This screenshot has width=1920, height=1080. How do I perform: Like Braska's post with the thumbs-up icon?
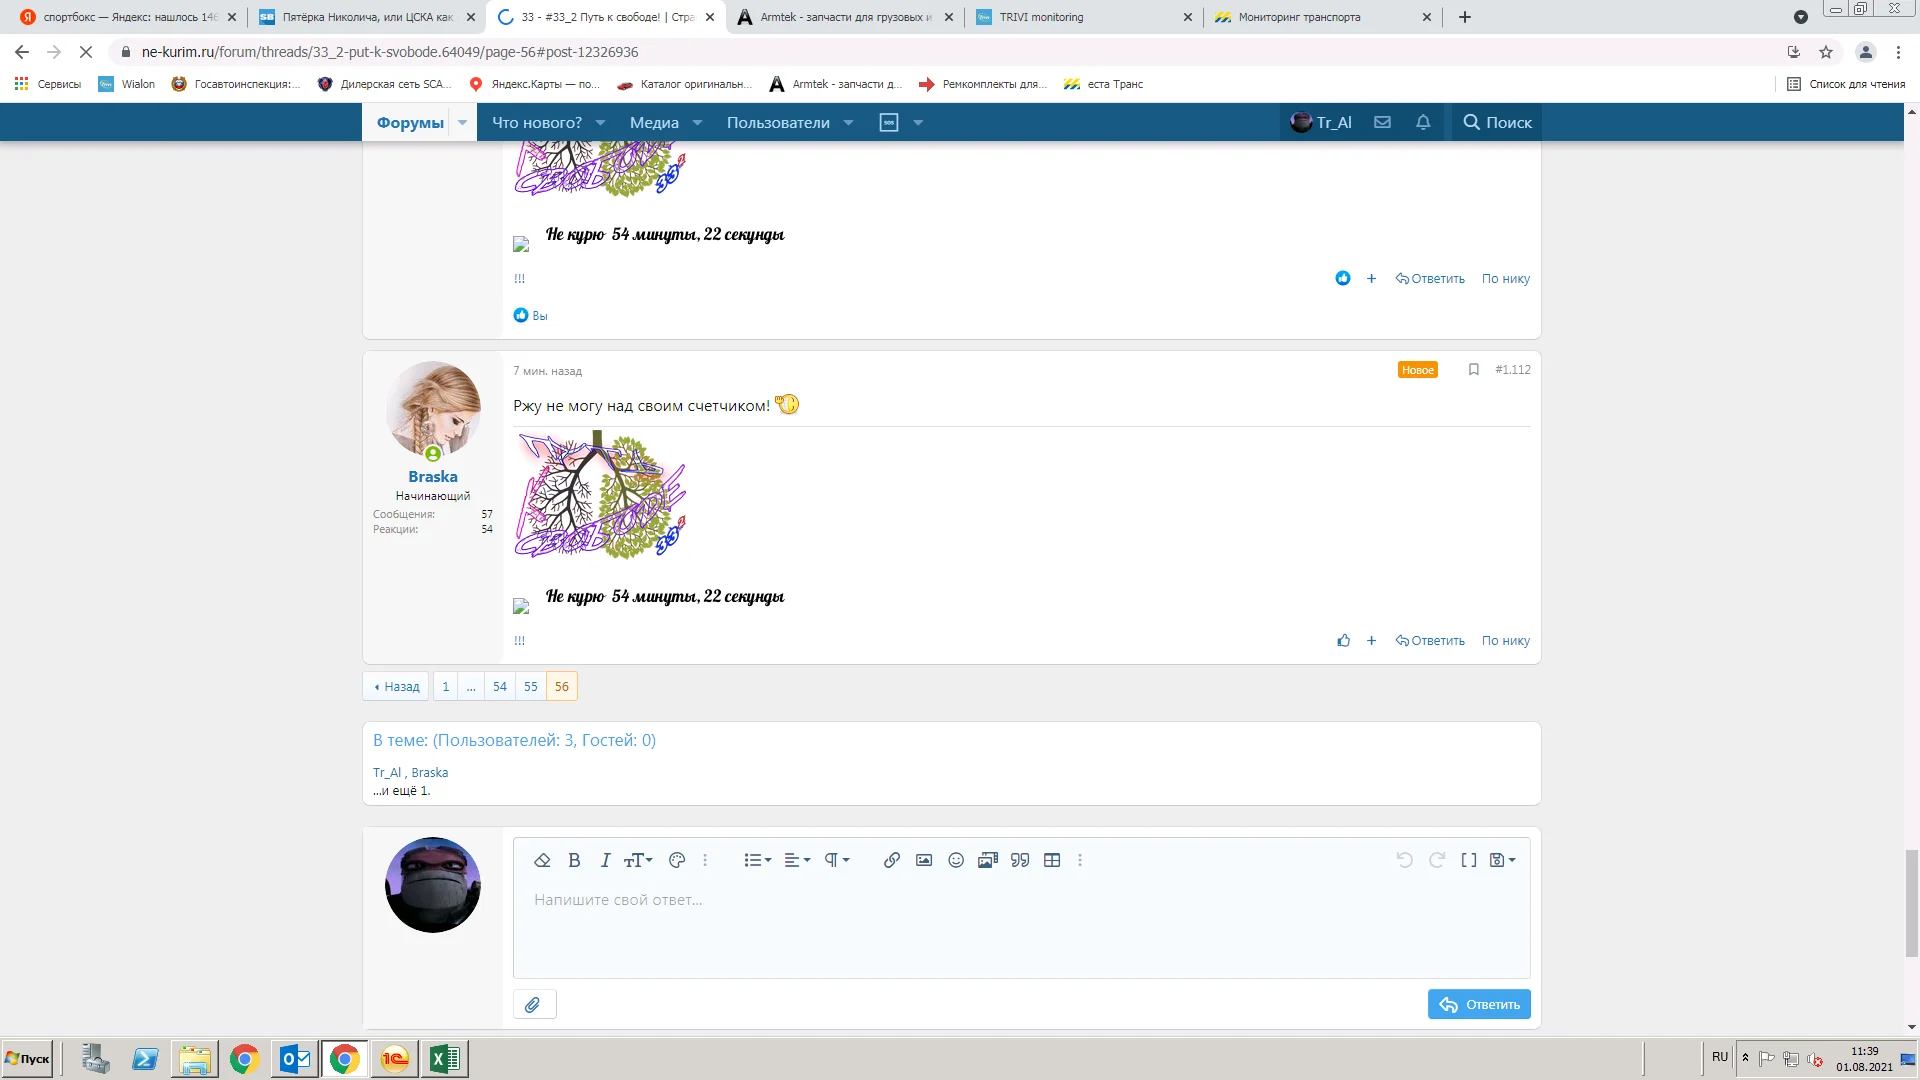tap(1344, 640)
